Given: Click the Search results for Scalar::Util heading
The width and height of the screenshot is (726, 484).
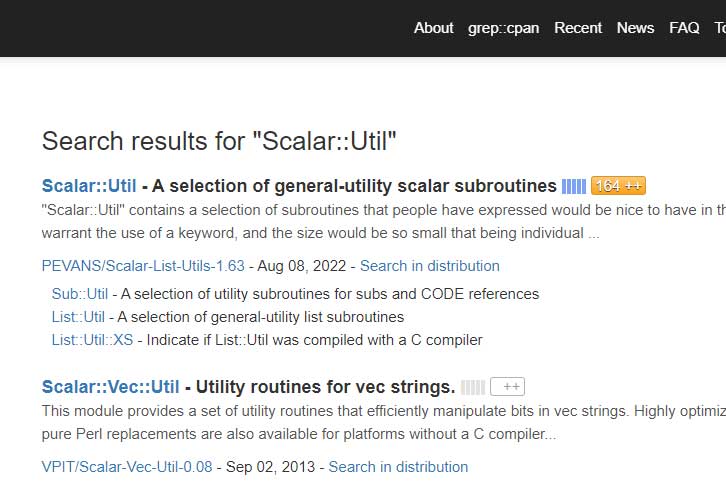Looking at the screenshot, I should (219, 141).
